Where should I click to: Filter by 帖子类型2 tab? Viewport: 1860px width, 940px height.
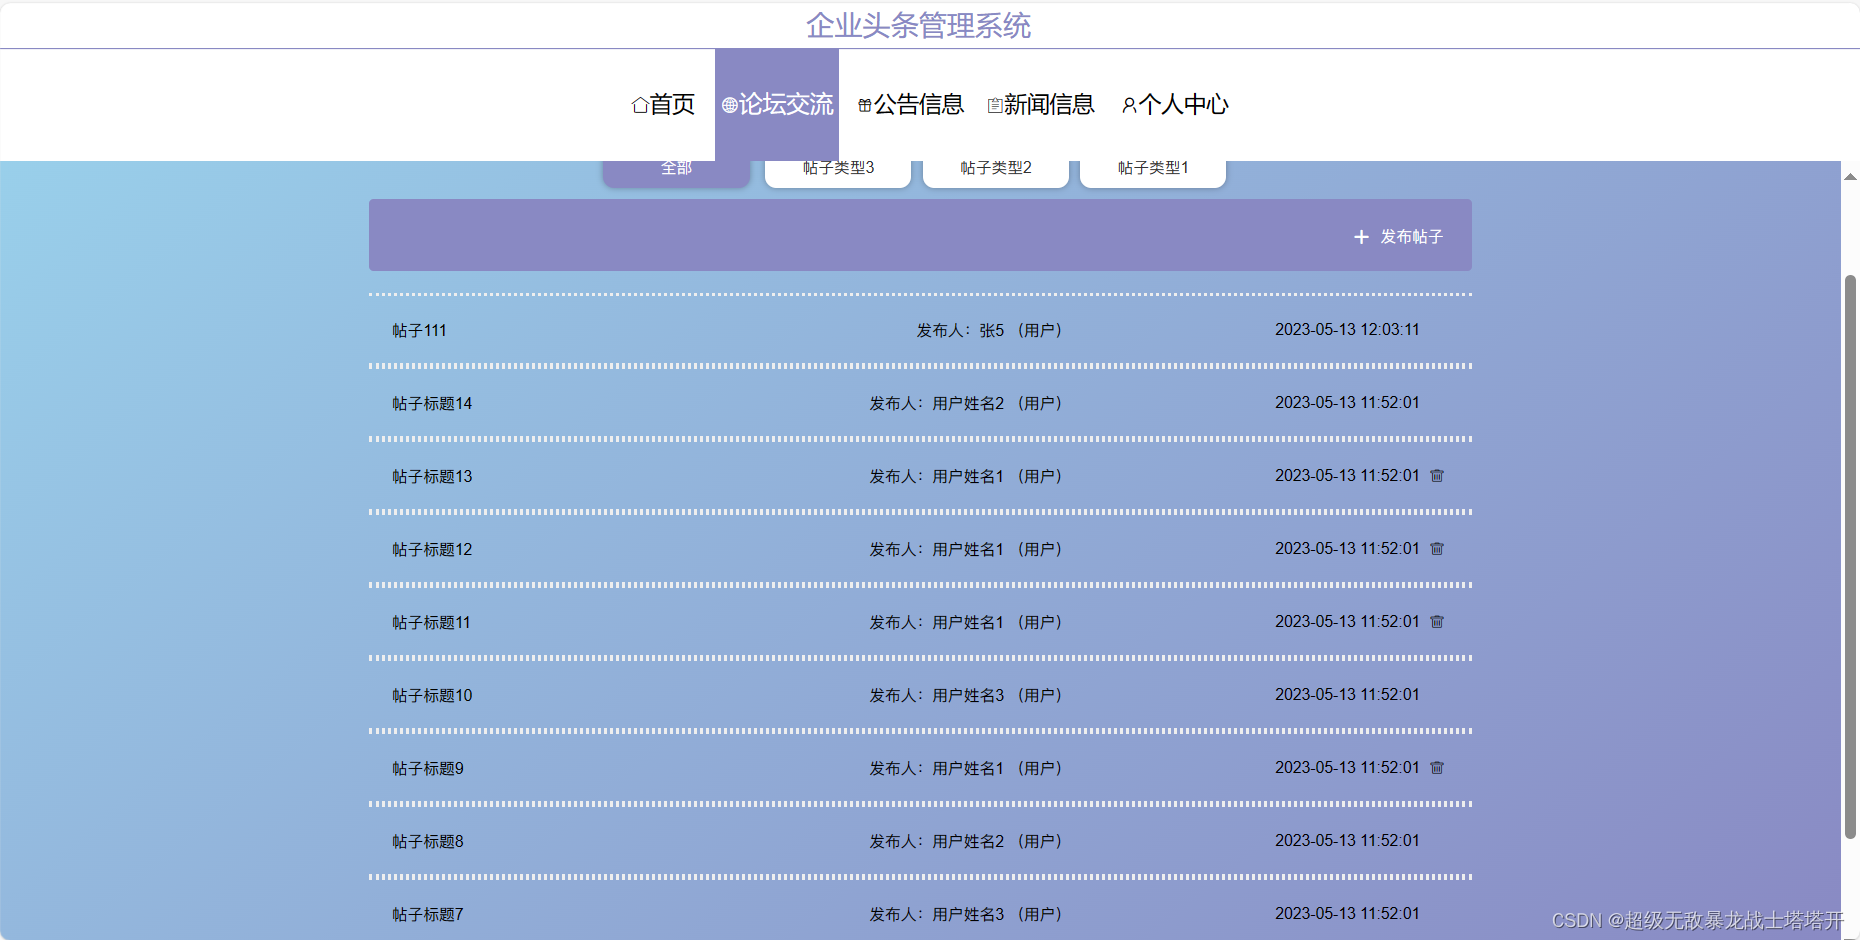(x=996, y=173)
